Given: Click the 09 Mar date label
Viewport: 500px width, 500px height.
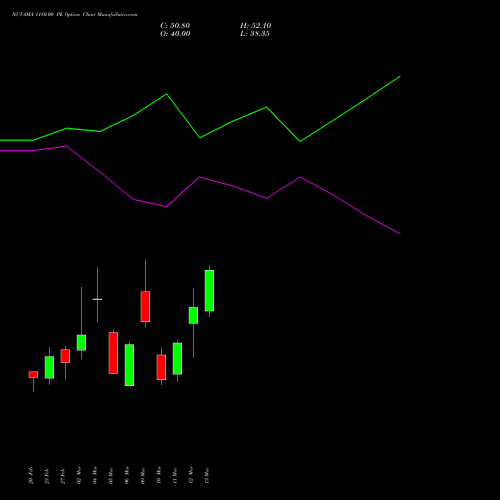Looking at the screenshot, I should [x=143, y=476].
